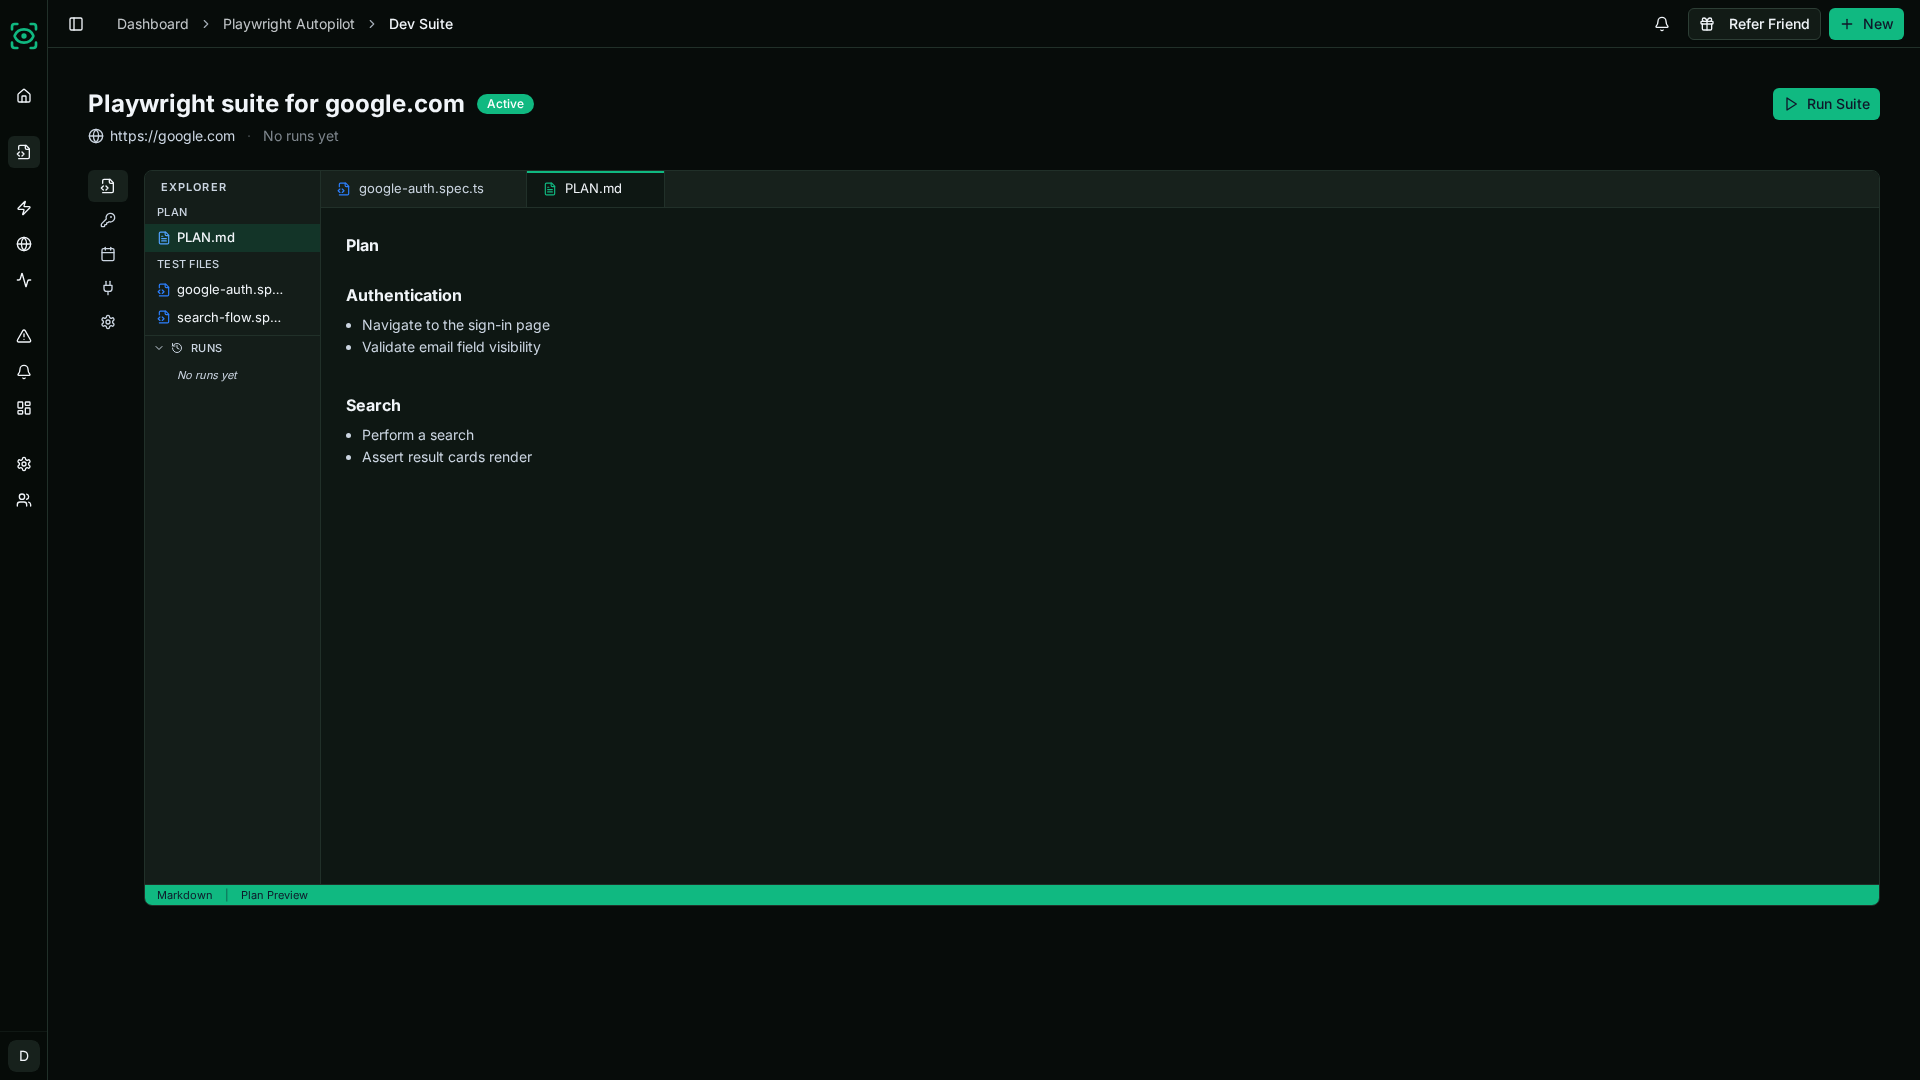Click the RUNS section label
This screenshot has width=1920, height=1080.
point(206,348)
